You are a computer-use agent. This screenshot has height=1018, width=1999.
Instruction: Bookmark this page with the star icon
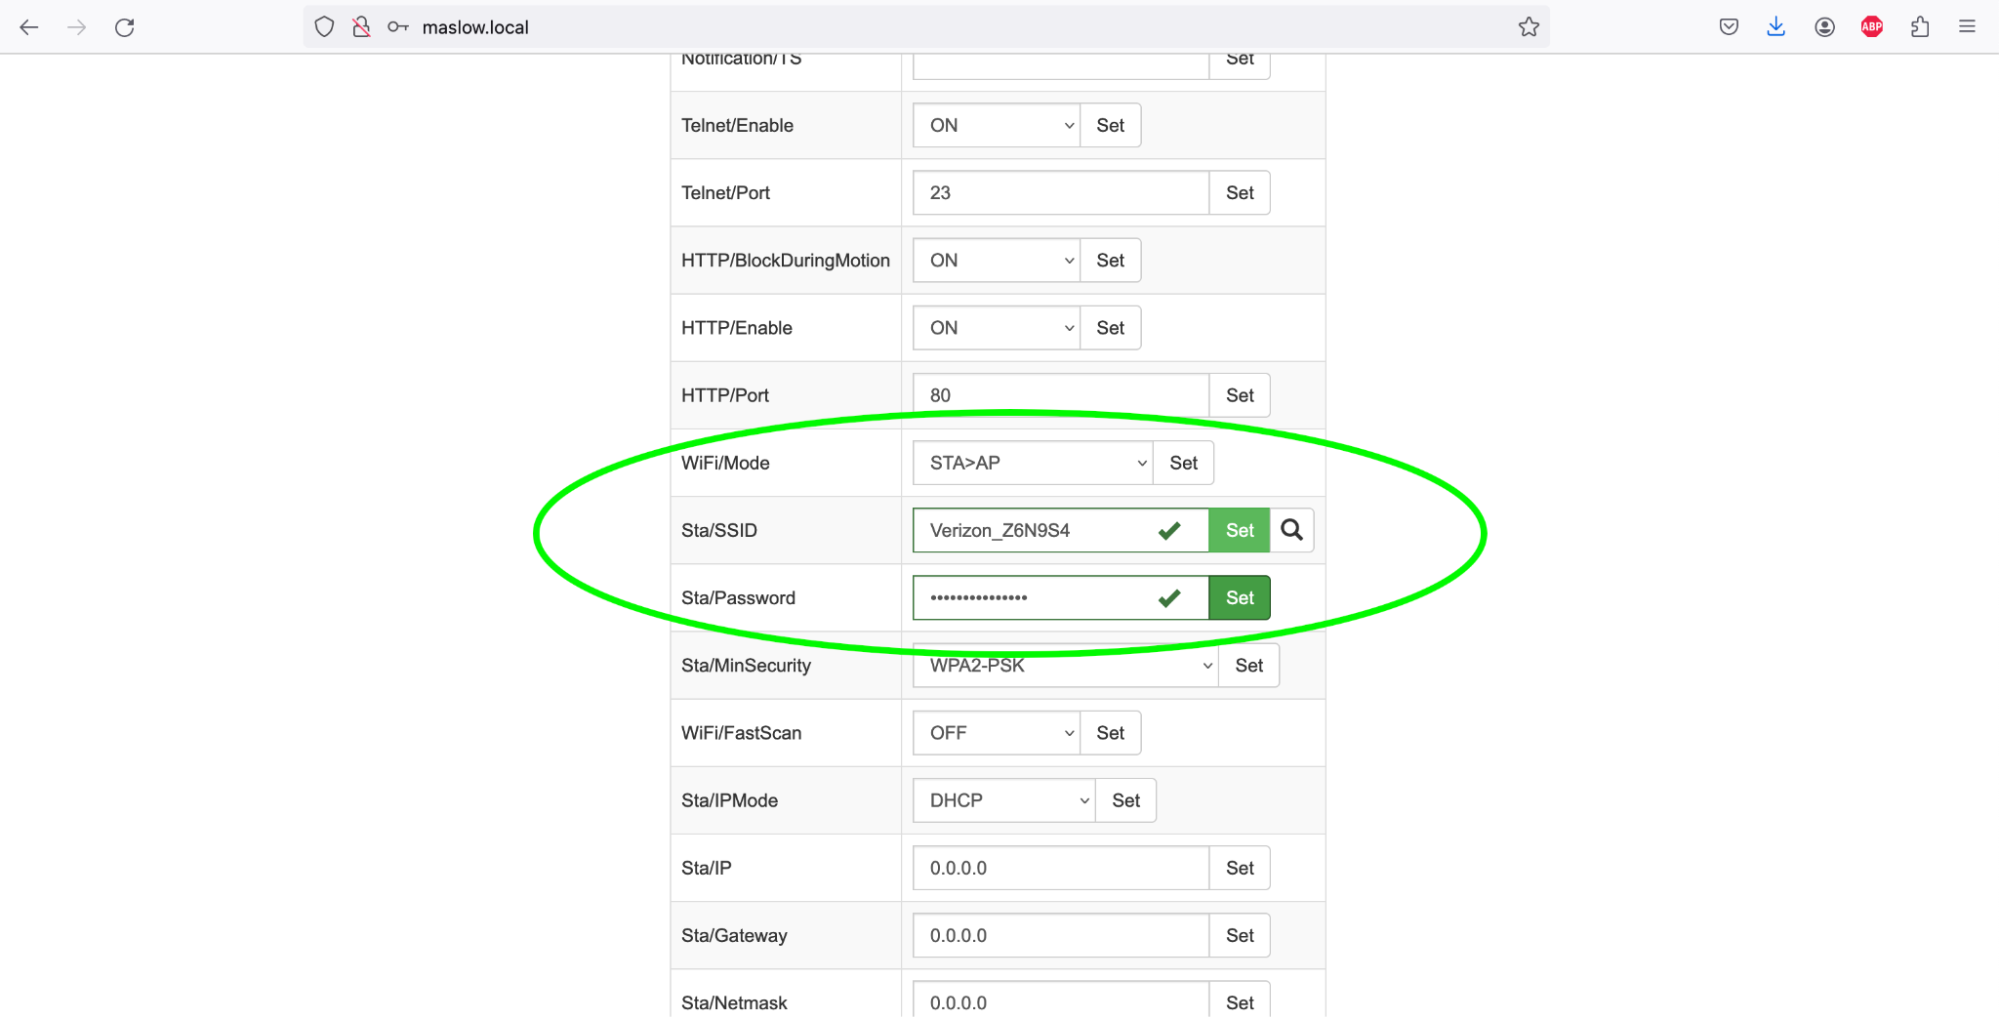pyautogui.click(x=1528, y=27)
